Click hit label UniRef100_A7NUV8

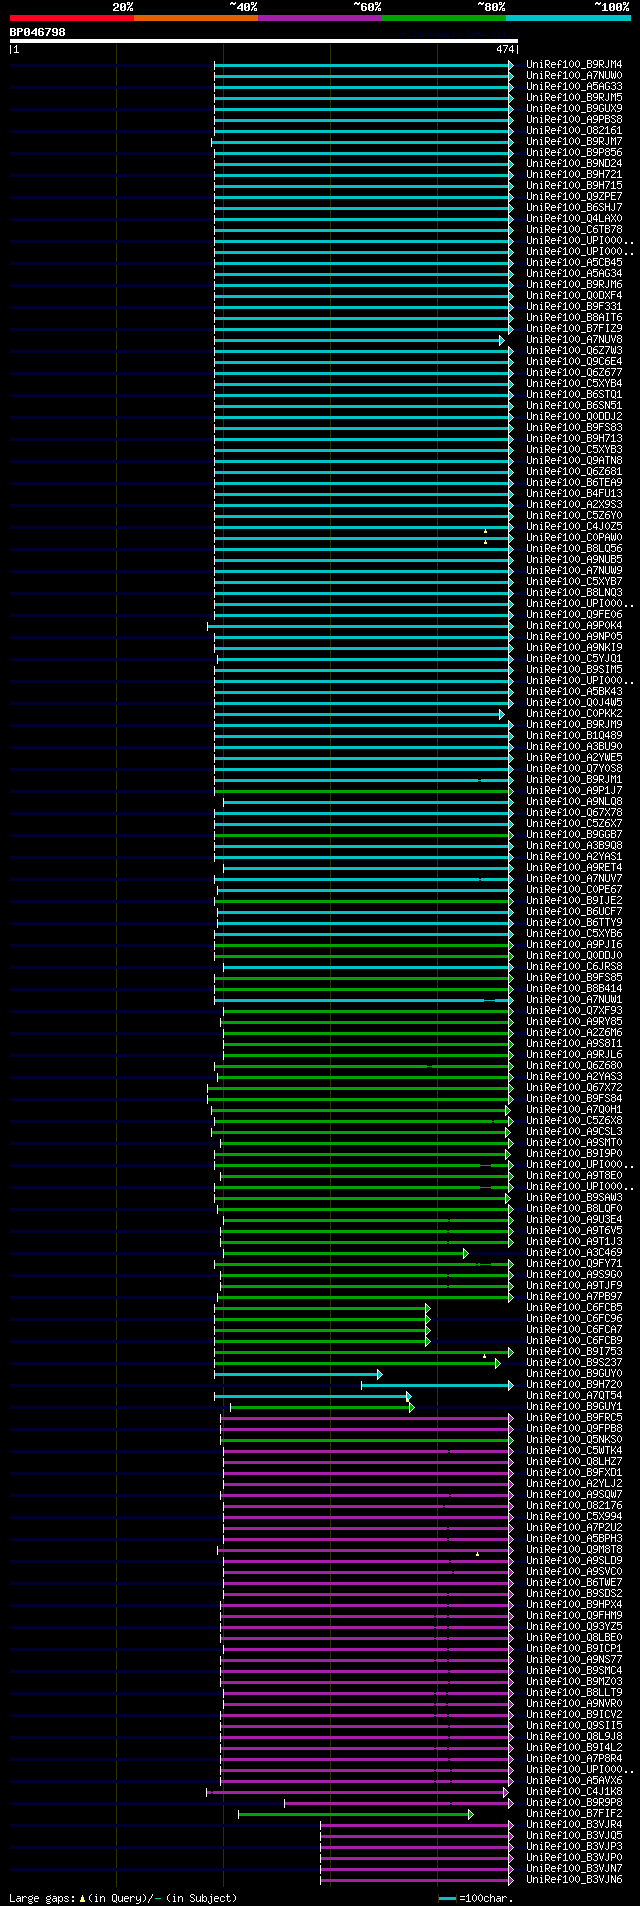(574, 340)
